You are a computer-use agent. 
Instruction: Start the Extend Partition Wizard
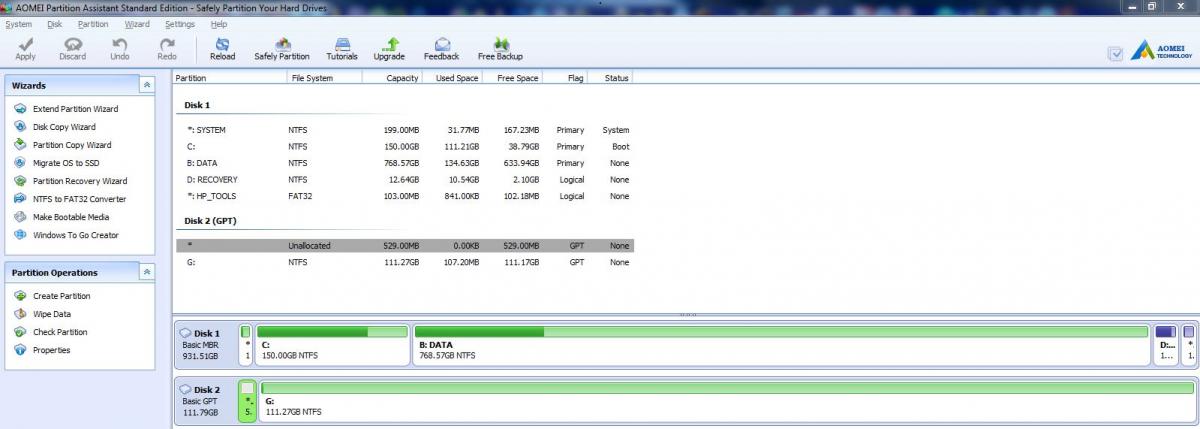click(75, 109)
